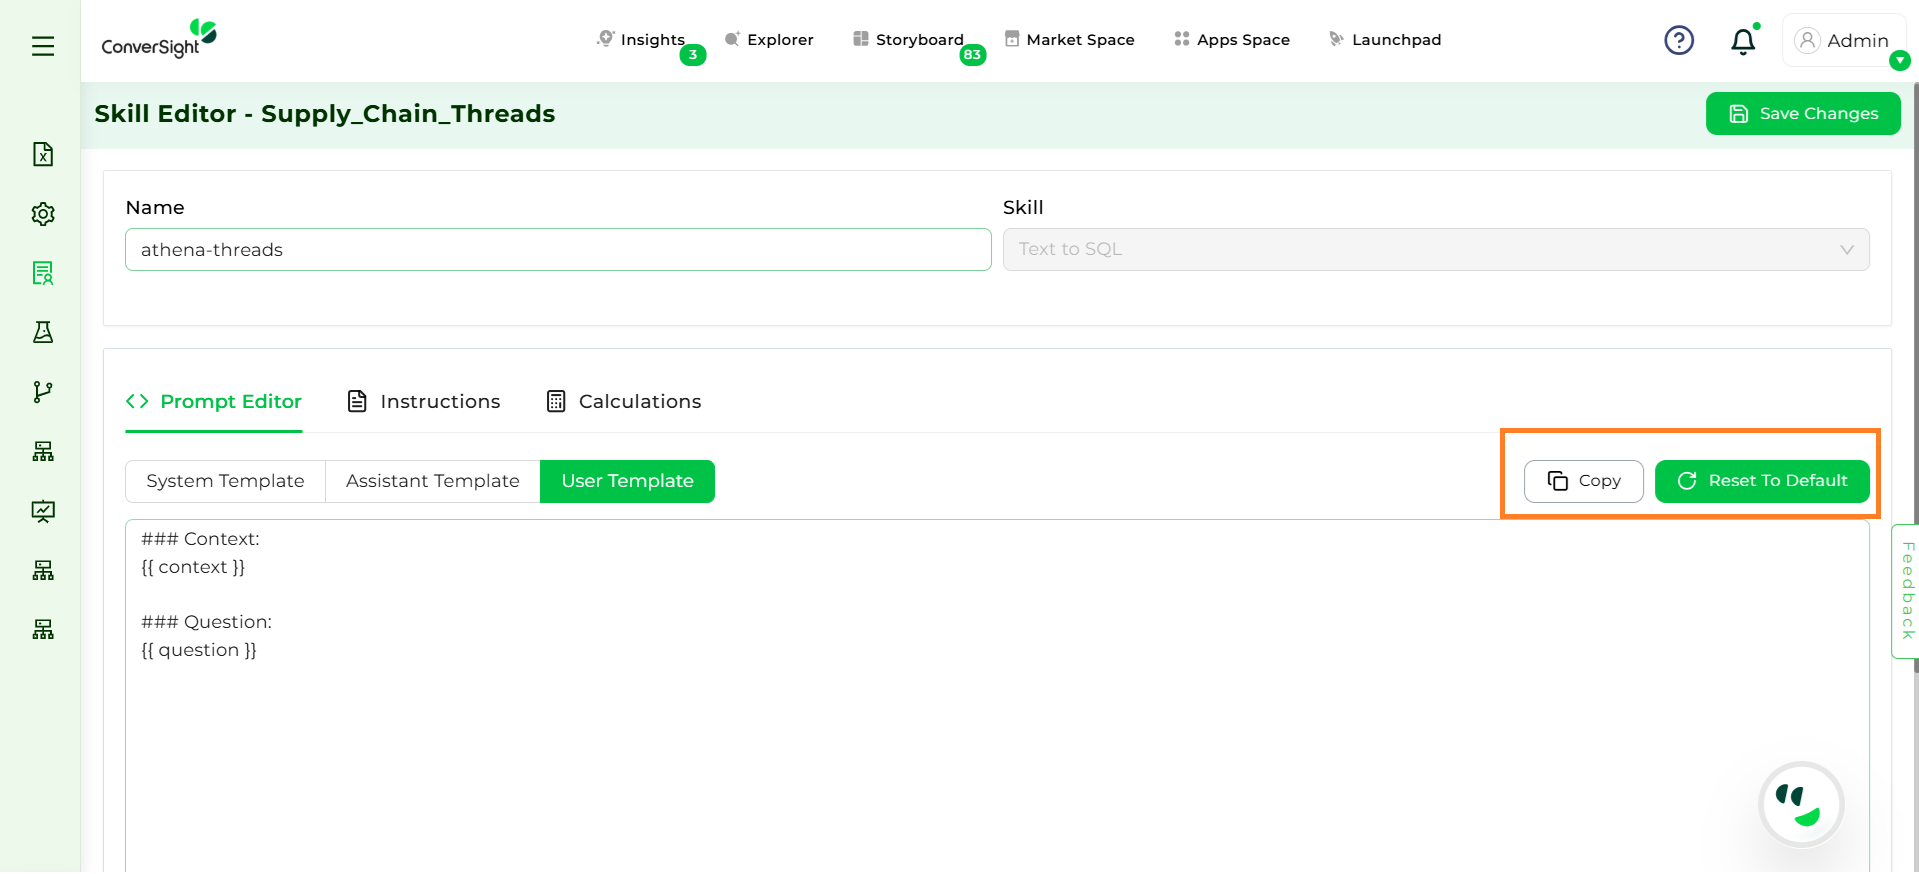The height and width of the screenshot is (874, 1919).
Task: Expand the Admin profile menu
Action: (1843, 41)
